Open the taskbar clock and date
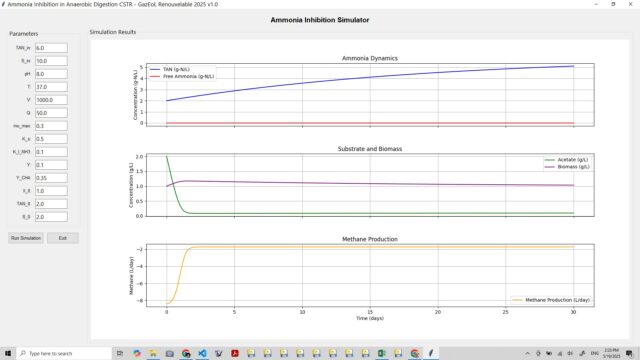 pos(611,353)
